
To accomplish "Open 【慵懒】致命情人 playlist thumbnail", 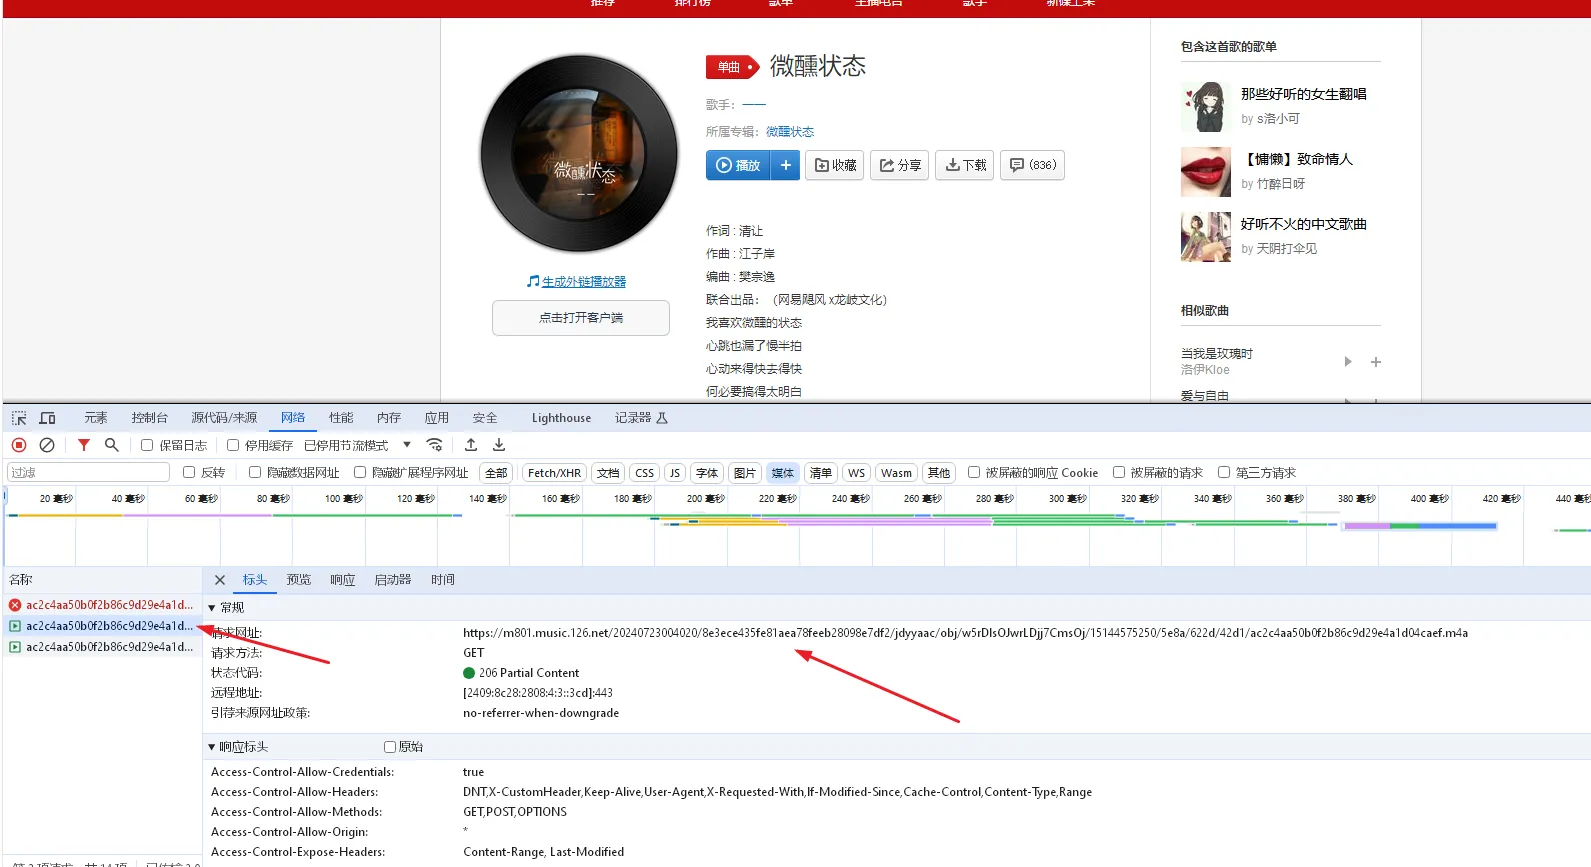I will coord(1206,172).
